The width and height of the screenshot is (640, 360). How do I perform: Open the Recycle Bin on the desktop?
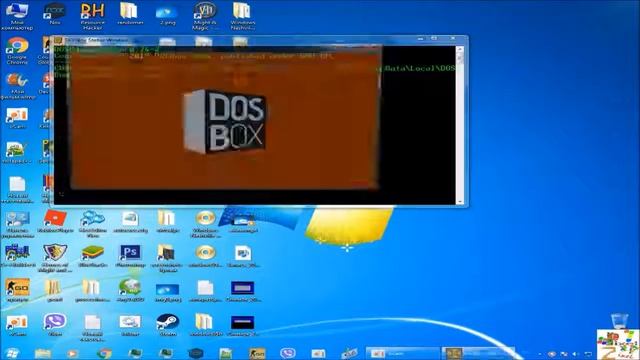619,320
